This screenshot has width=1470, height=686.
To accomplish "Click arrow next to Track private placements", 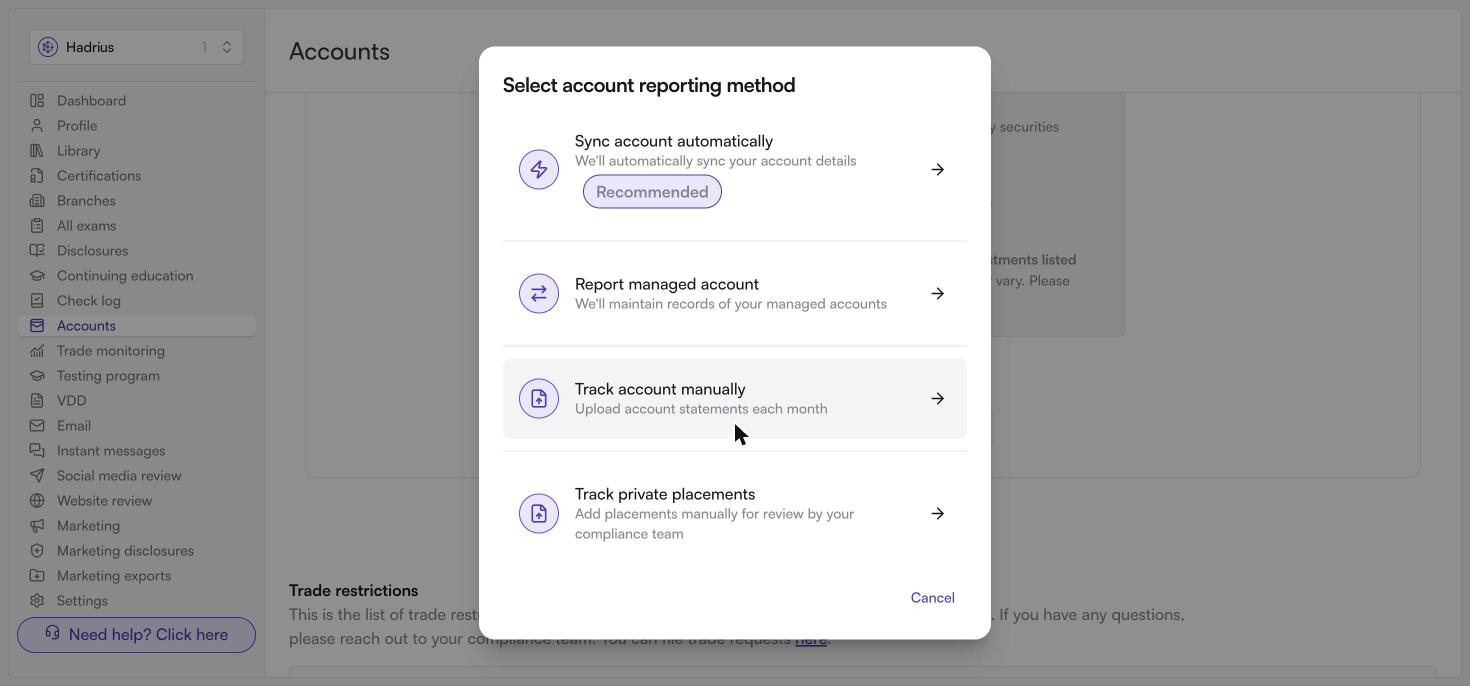I will (x=937, y=513).
